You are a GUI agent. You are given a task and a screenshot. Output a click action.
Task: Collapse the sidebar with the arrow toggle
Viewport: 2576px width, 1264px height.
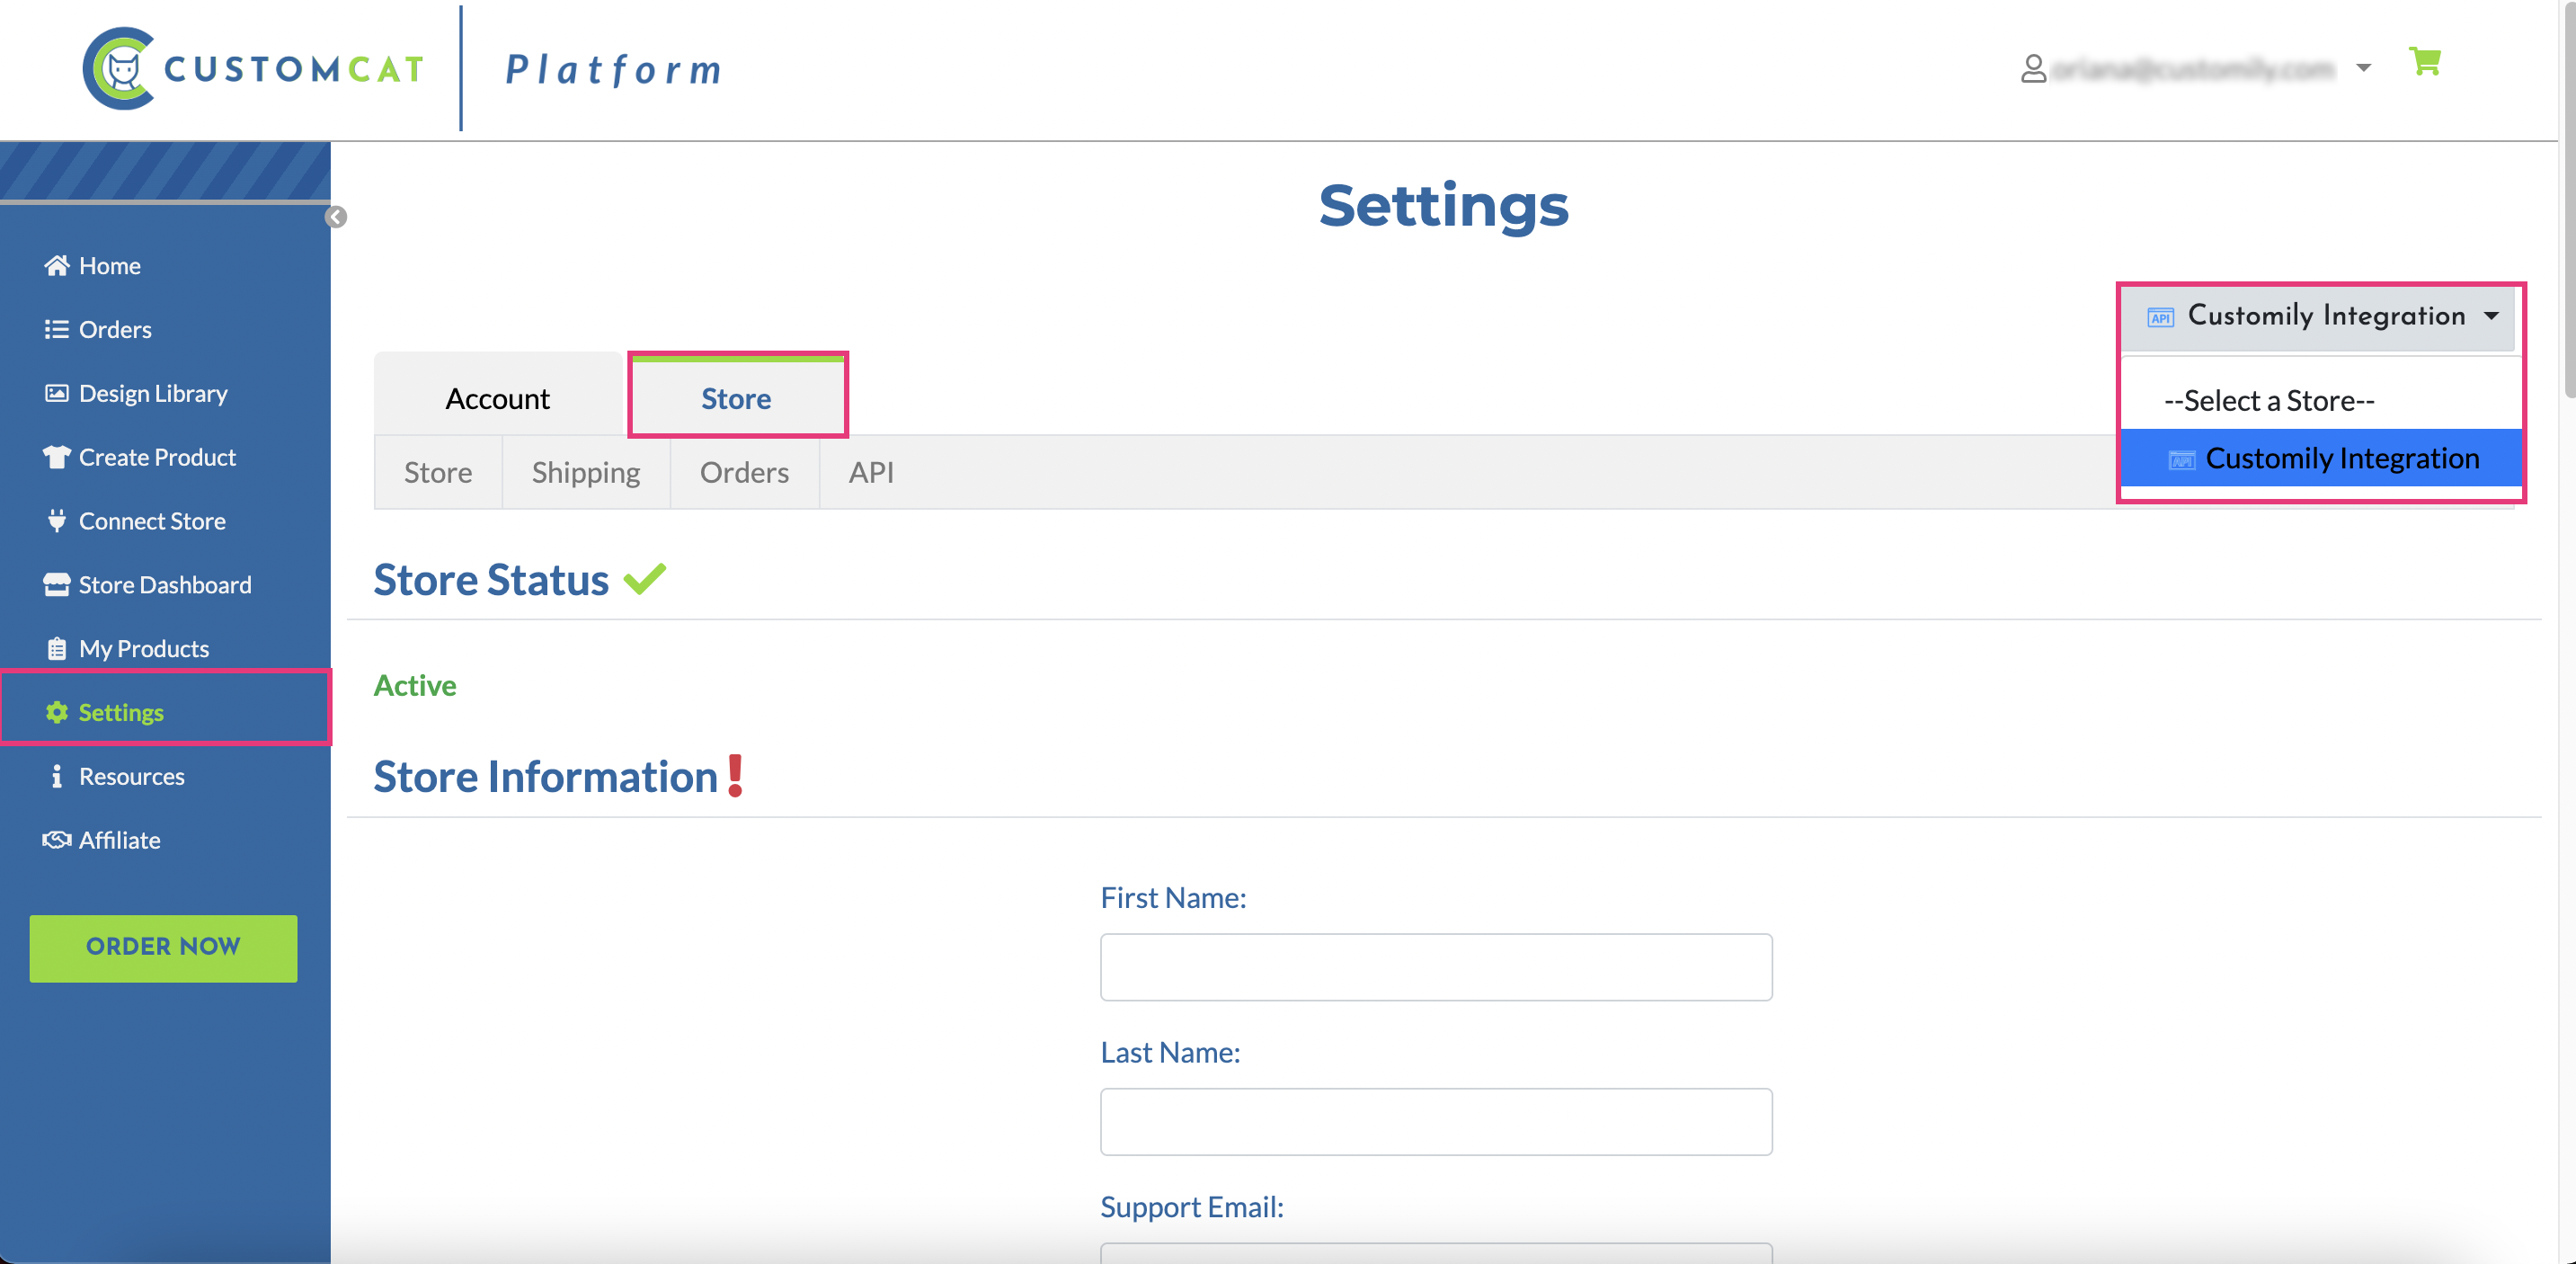(x=336, y=217)
